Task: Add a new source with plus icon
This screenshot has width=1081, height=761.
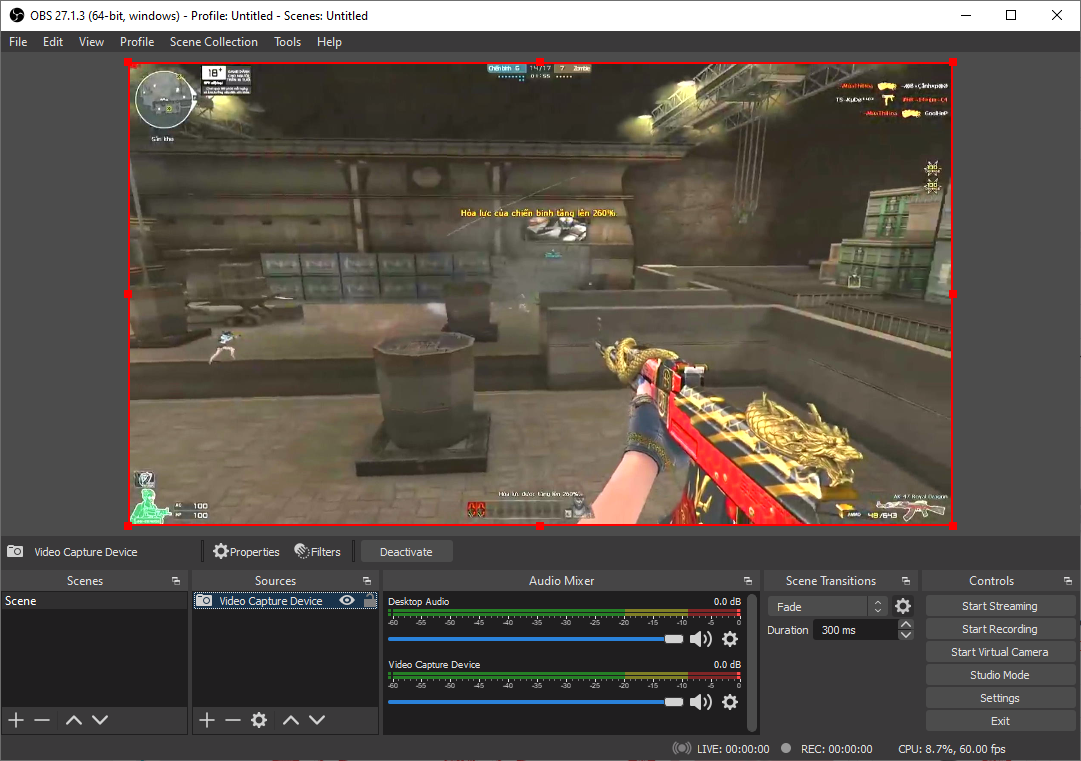Action: click(207, 720)
